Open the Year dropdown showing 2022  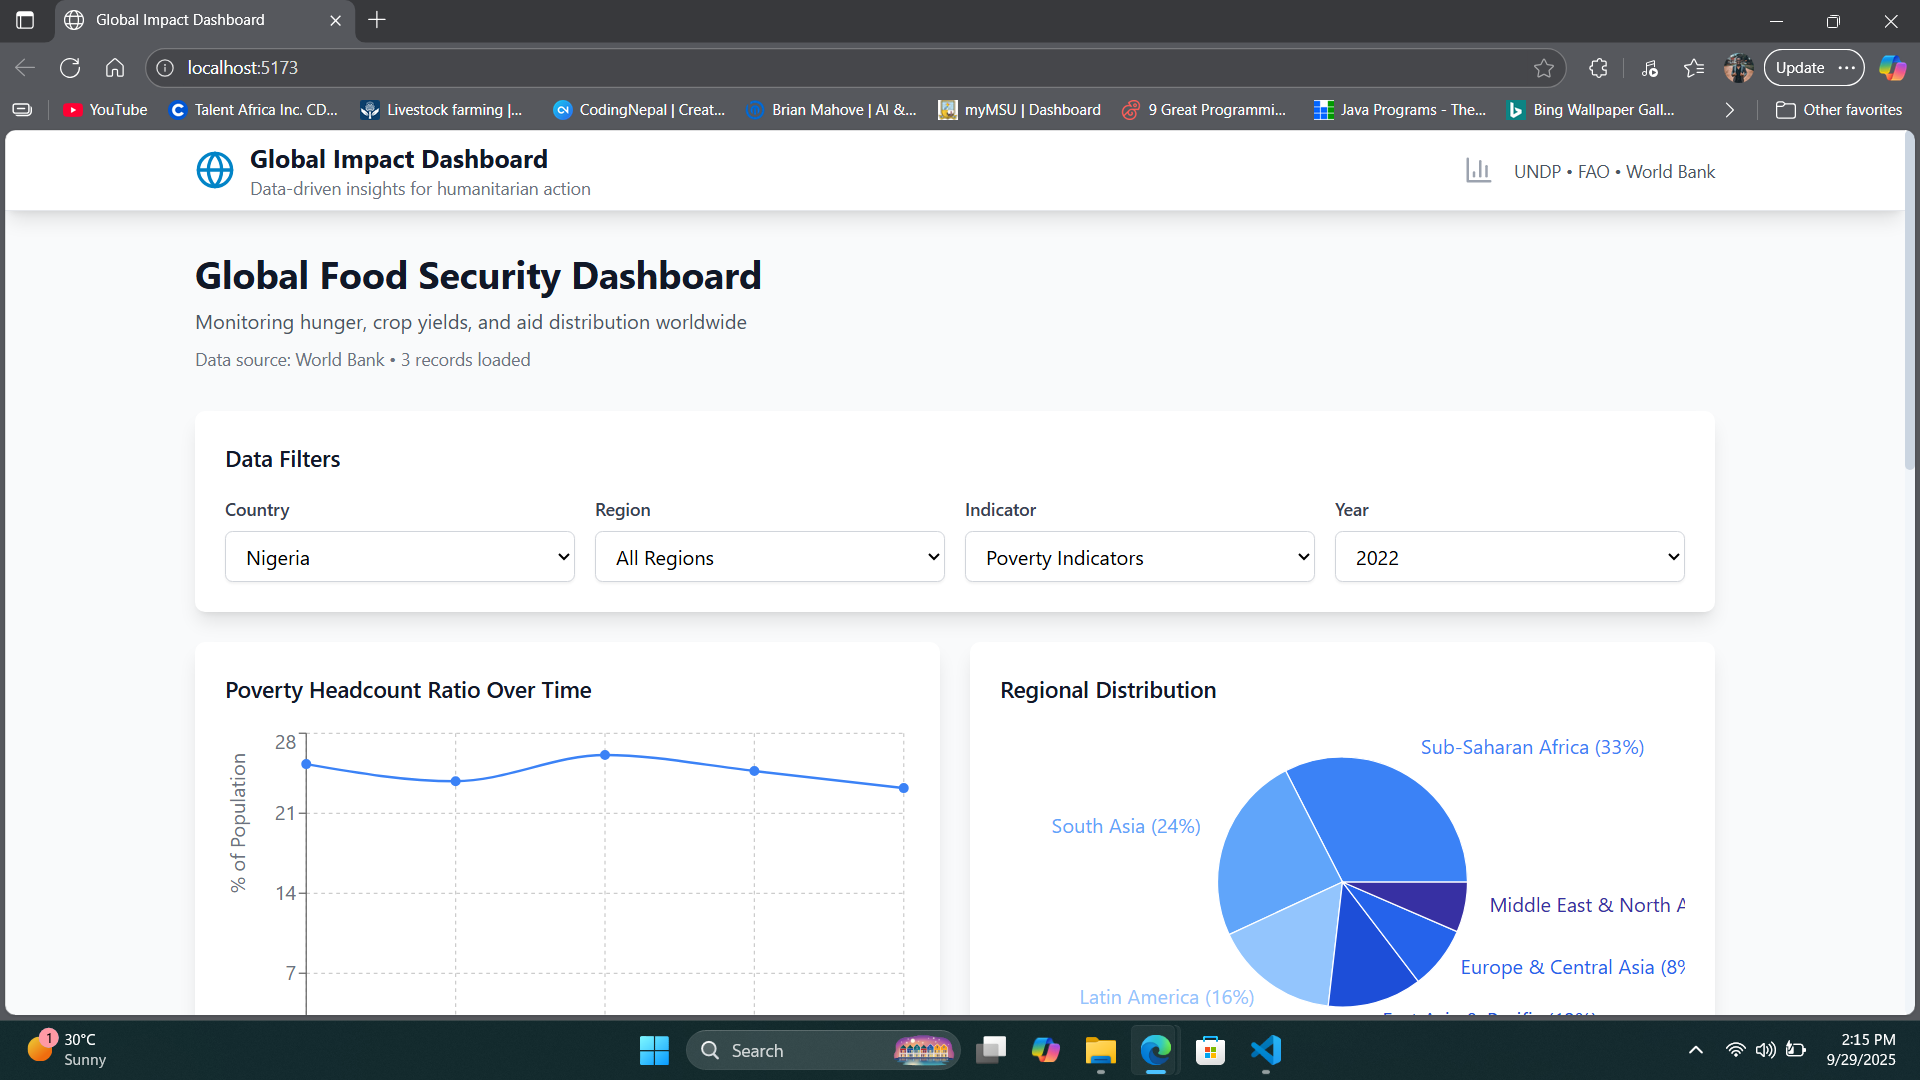[1510, 557]
